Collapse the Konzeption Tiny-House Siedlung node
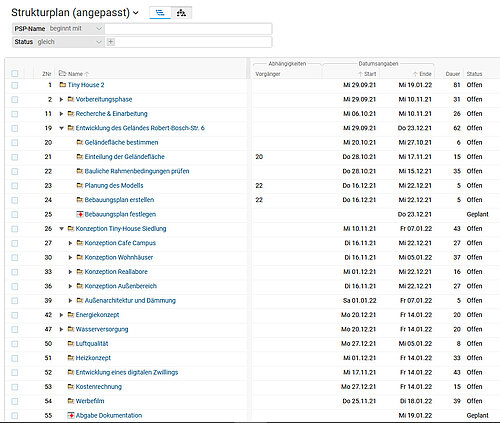500x423 pixels. (x=61, y=229)
